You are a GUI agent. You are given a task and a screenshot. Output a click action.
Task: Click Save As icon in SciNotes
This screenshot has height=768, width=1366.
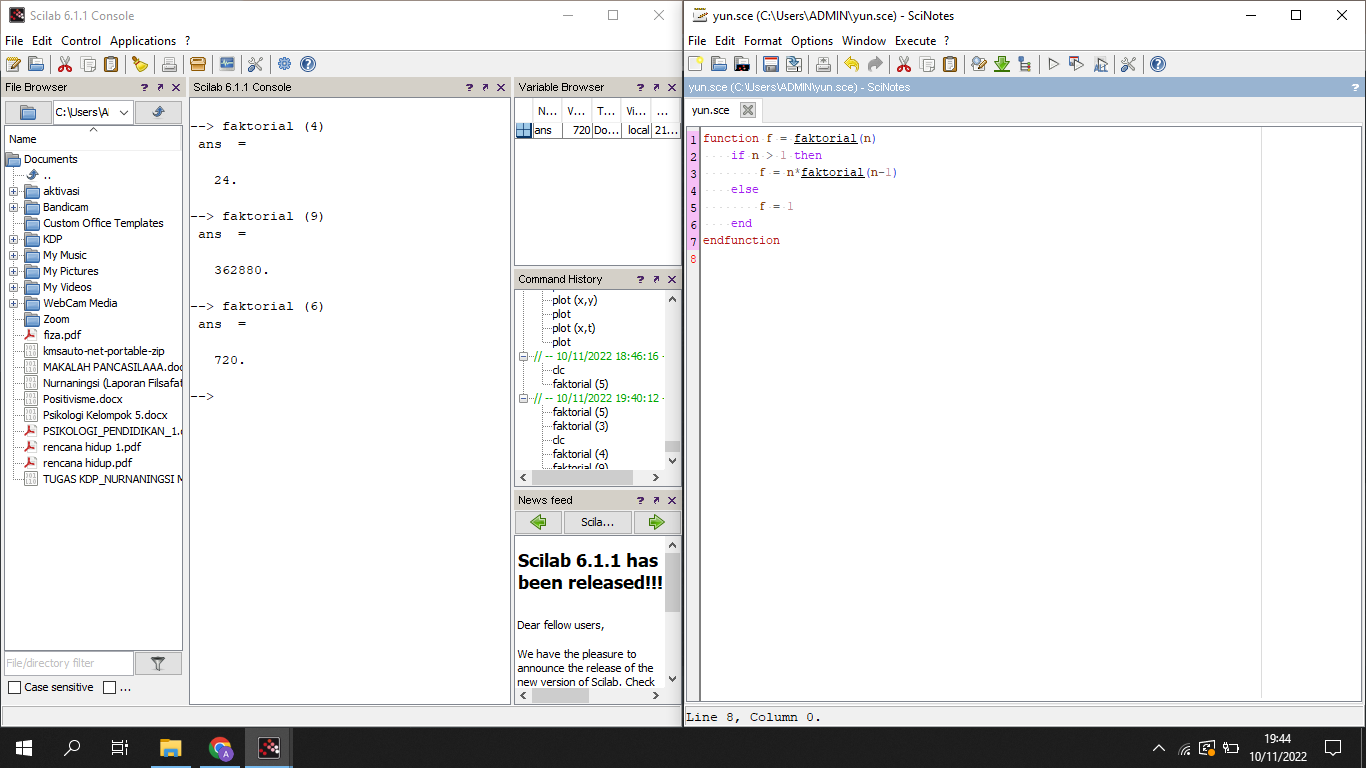tap(794, 64)
